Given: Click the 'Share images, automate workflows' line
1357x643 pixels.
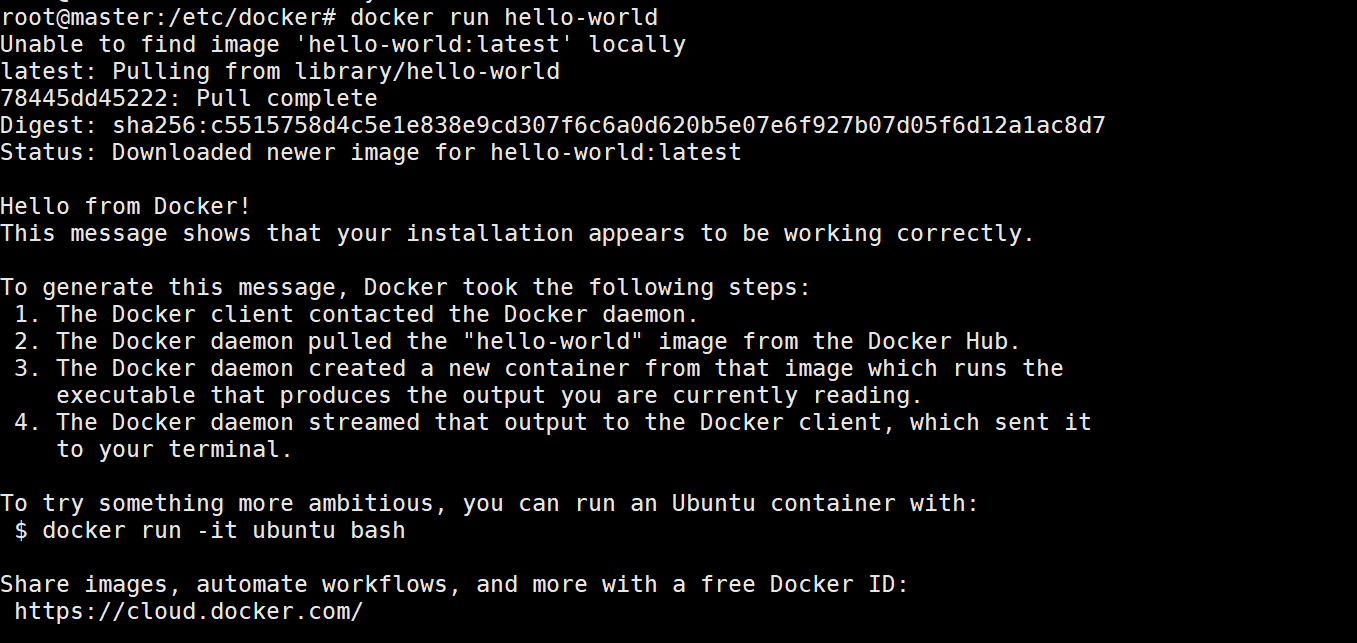Looking at the screenshot, I should (x=455, y=584).
